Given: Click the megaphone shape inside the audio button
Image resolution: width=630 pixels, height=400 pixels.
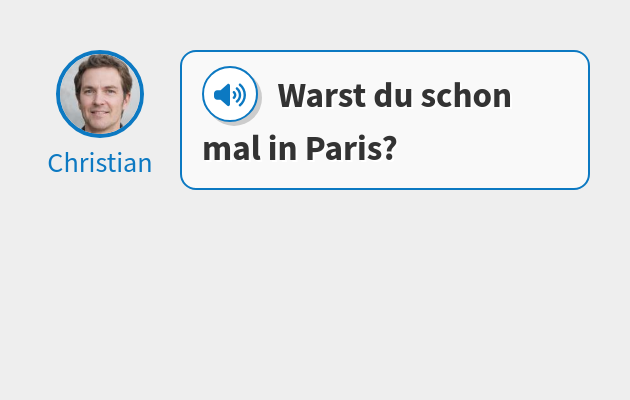Looking at the screenshot, I should coord(222,95).
